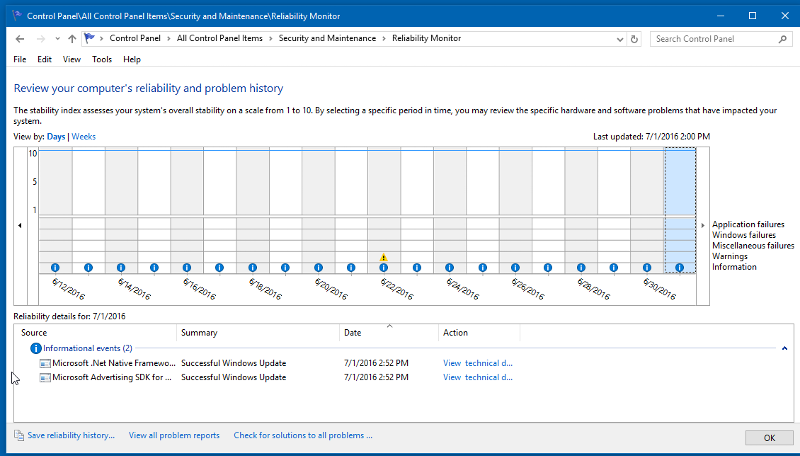Click the Back navigation arrow
Viewport: 800px width, 456px height.
tap(20, 39)
